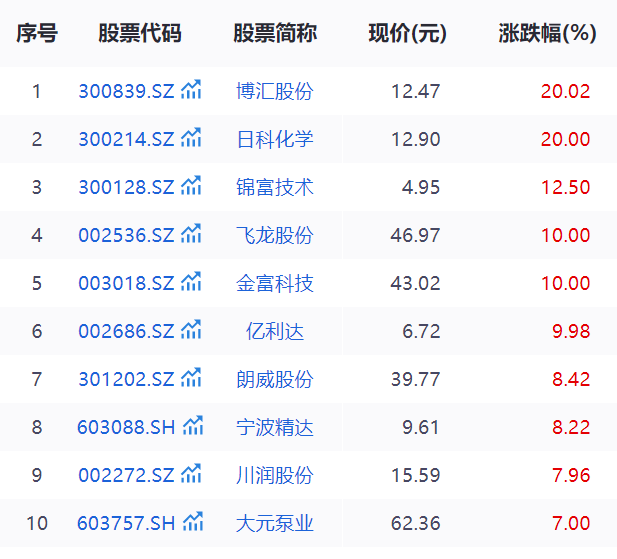Open stock code 002686.SZ link
This screenshot has height=559, width=617.
[x=126, y=331]
